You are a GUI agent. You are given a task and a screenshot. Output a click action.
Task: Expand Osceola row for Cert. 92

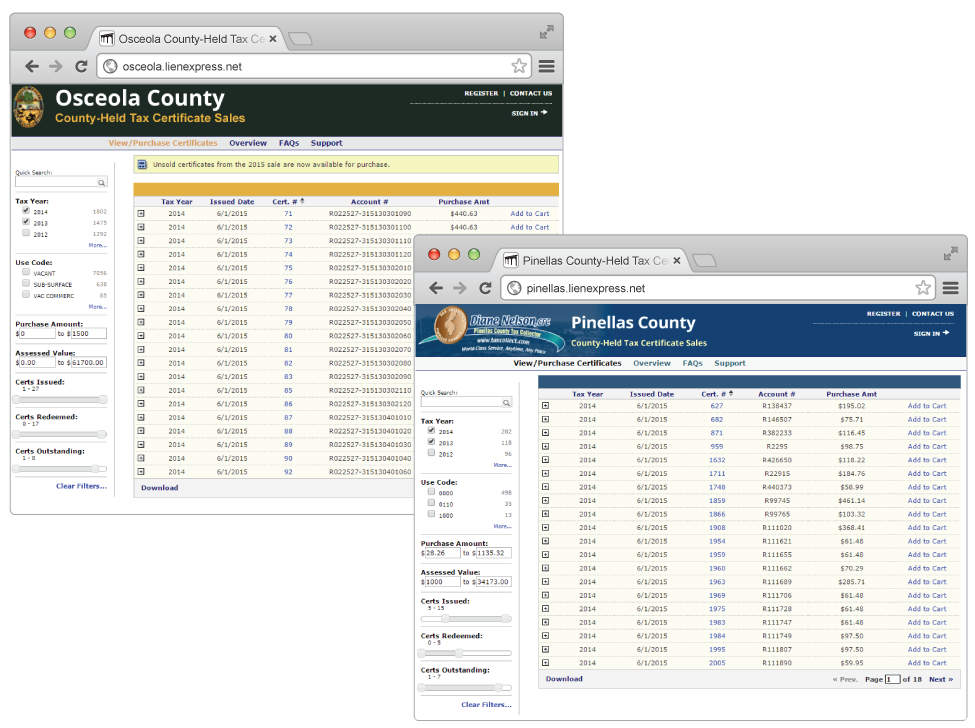[x=141, y=471]
